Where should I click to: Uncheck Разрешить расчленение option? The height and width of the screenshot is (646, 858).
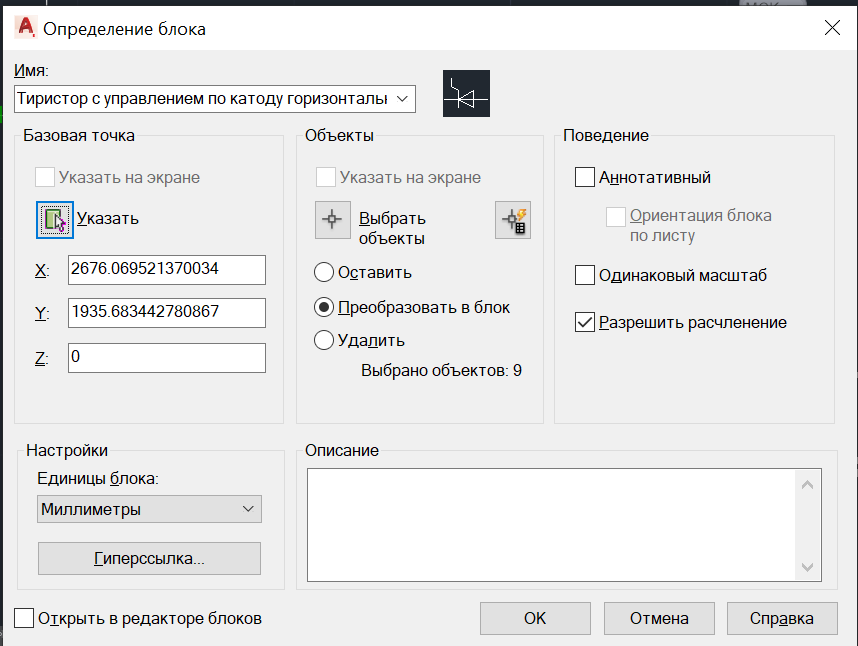click(584, 322)
